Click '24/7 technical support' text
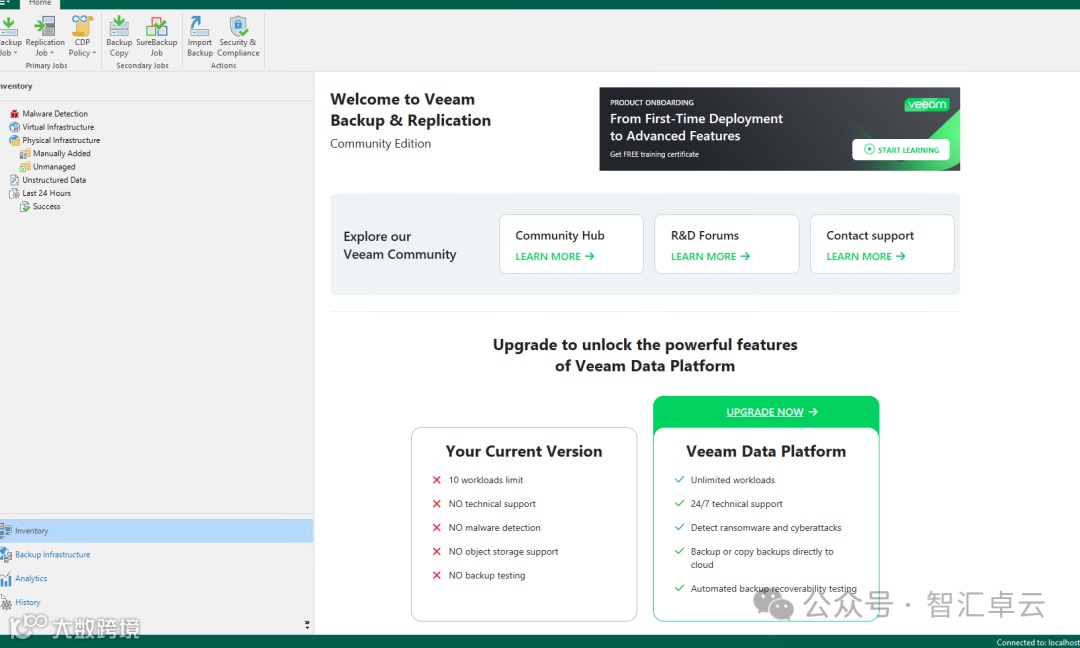 pyautogui.click(x=736, y=504)
